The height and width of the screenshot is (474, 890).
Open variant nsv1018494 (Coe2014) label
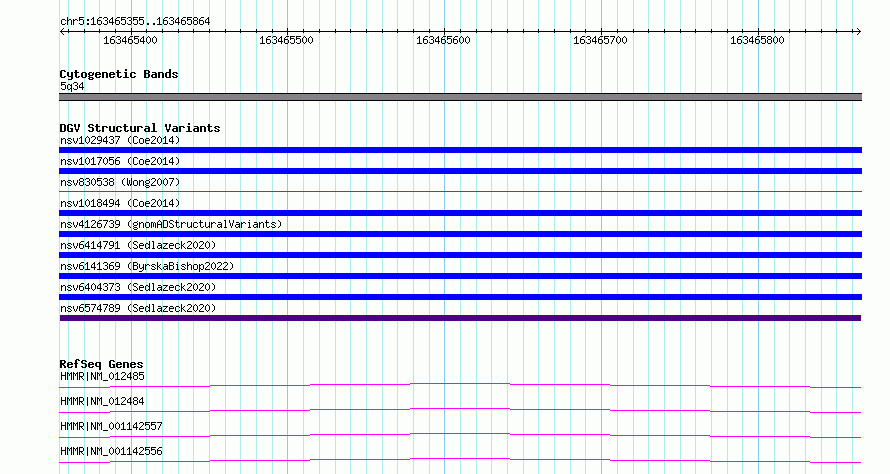tap(120, 203)
